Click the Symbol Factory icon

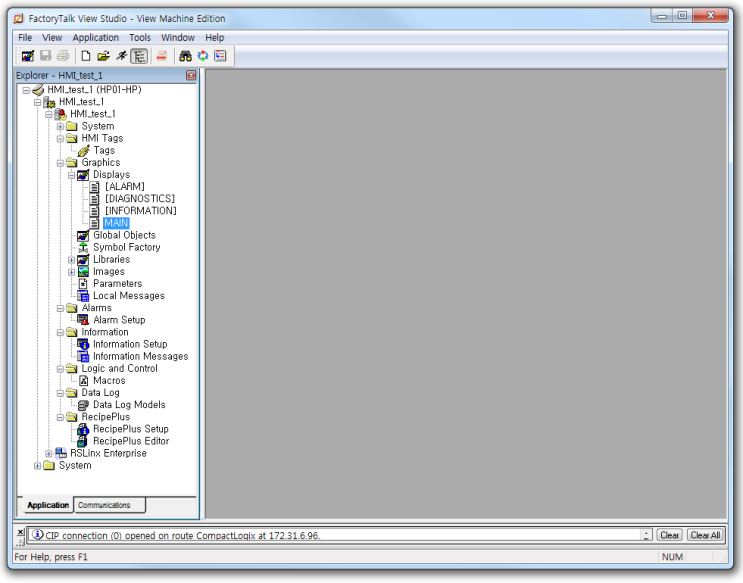pos(83,248)
